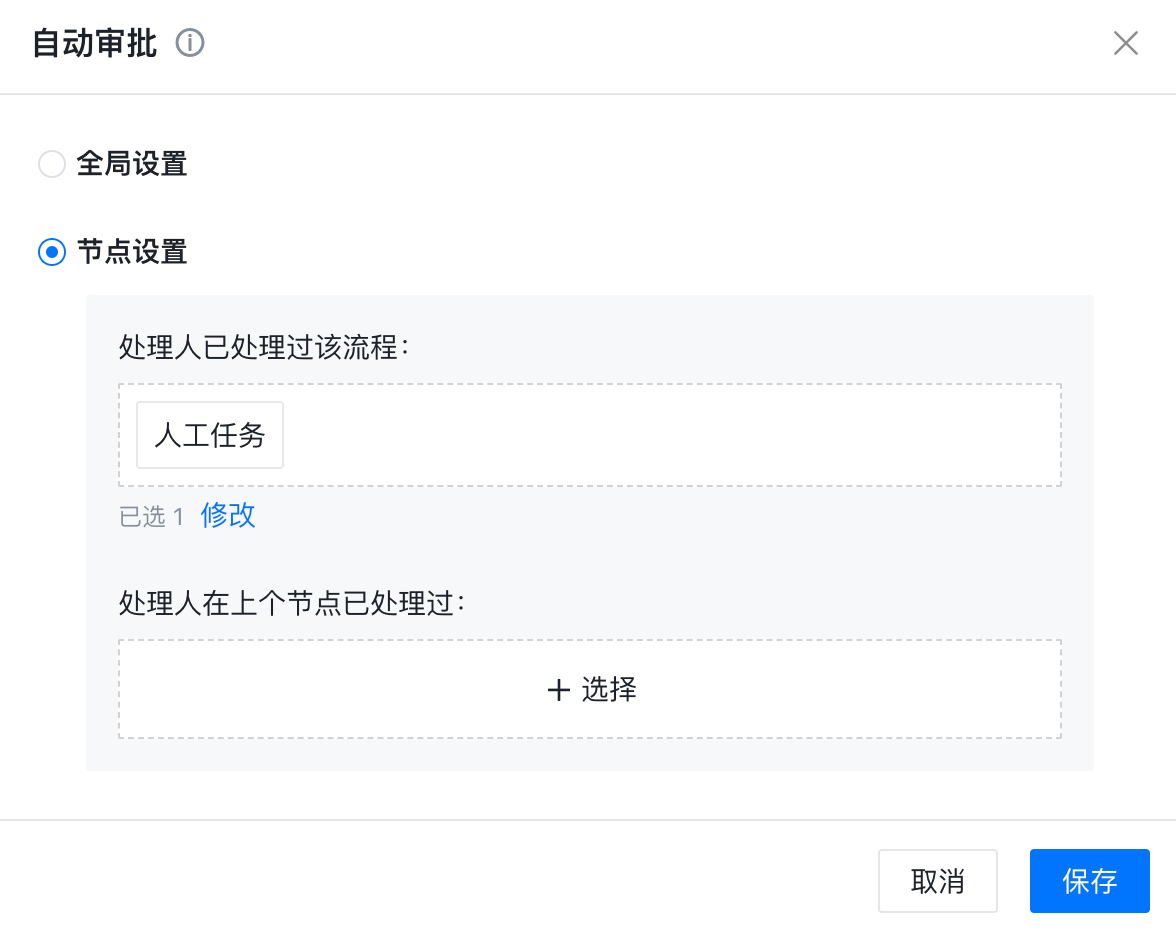Click the 节点设置 label text
This screenshot has height=930, width=1176.
(132, 252)
